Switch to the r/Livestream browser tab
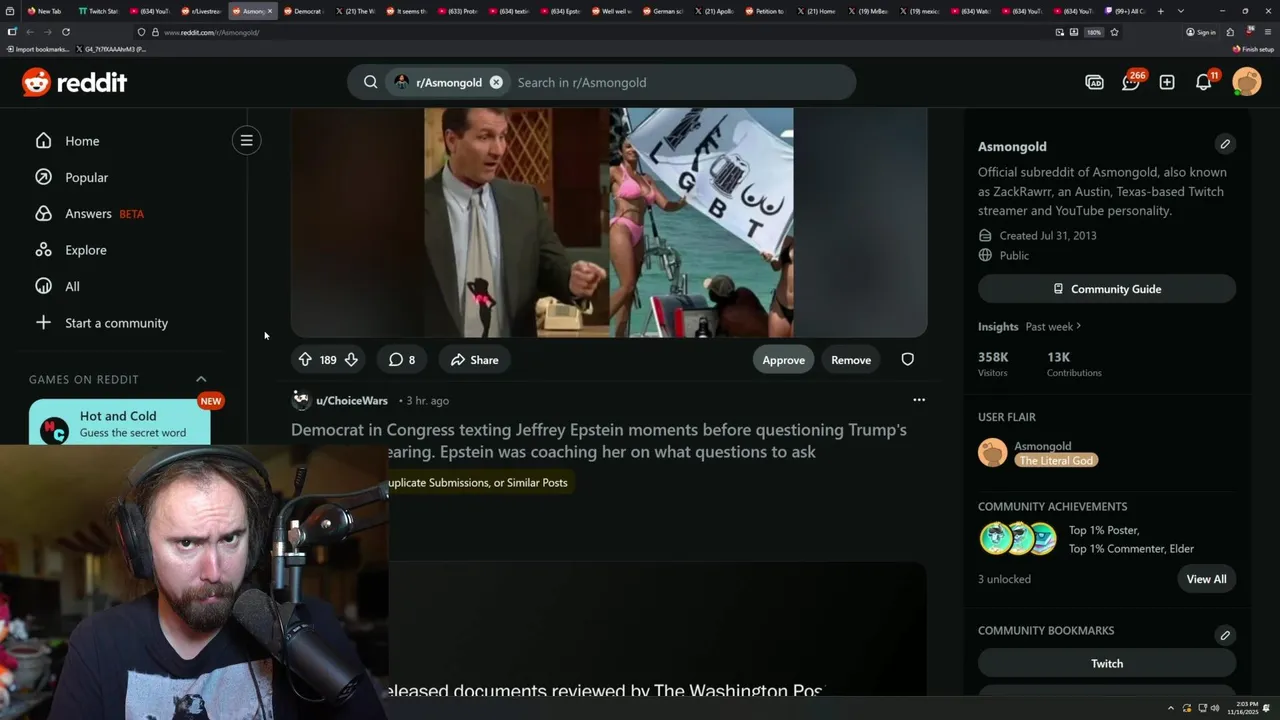Image resolution: width=1280 pixels, height=720 pixels. click(x=200, y=11)
